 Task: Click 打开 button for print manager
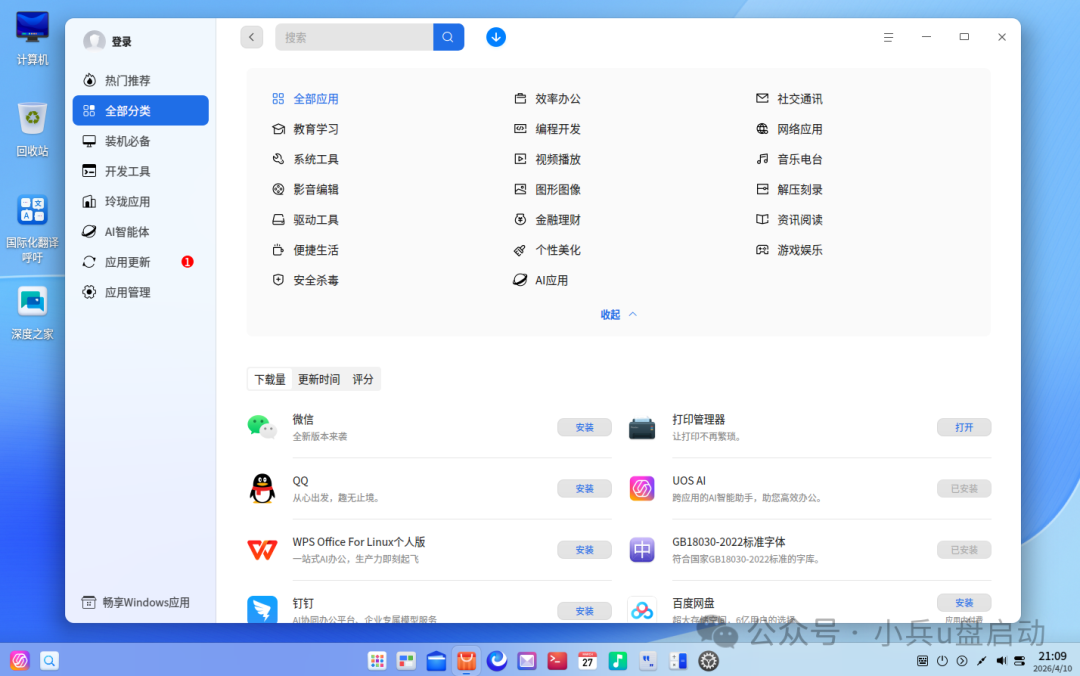[964, 427]
